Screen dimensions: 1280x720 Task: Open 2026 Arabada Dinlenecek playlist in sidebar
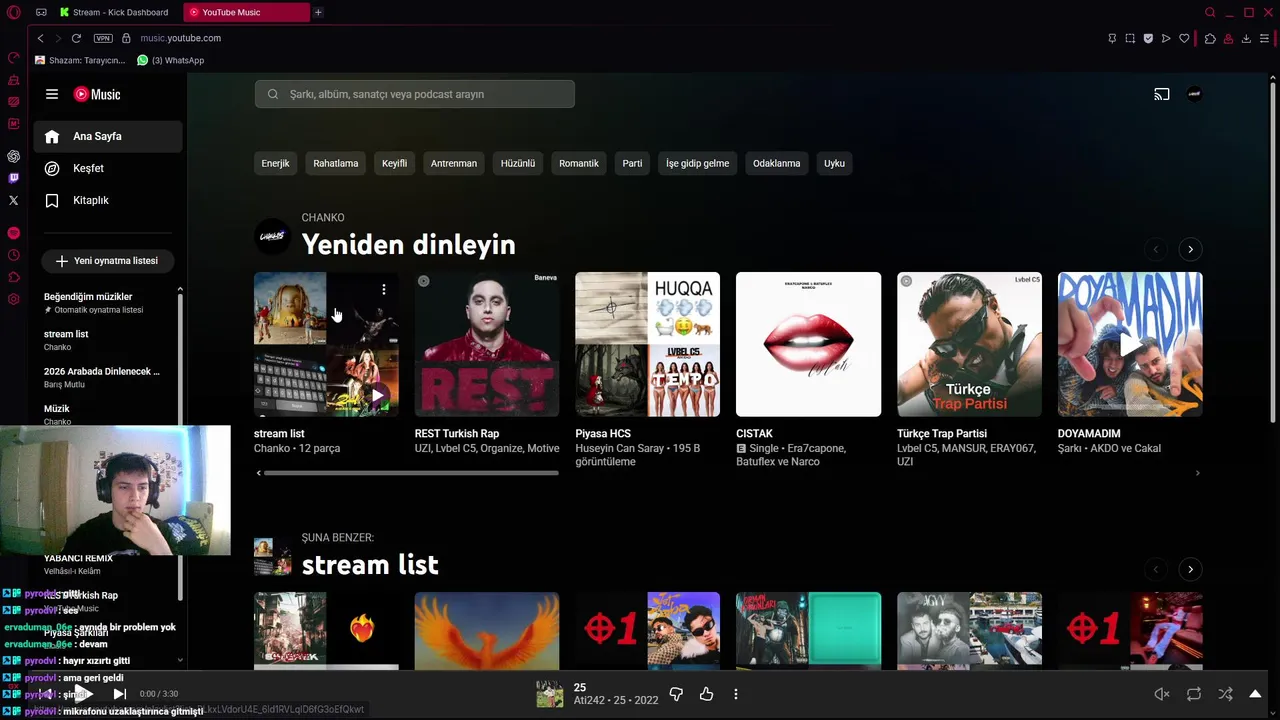pos(102,371)
